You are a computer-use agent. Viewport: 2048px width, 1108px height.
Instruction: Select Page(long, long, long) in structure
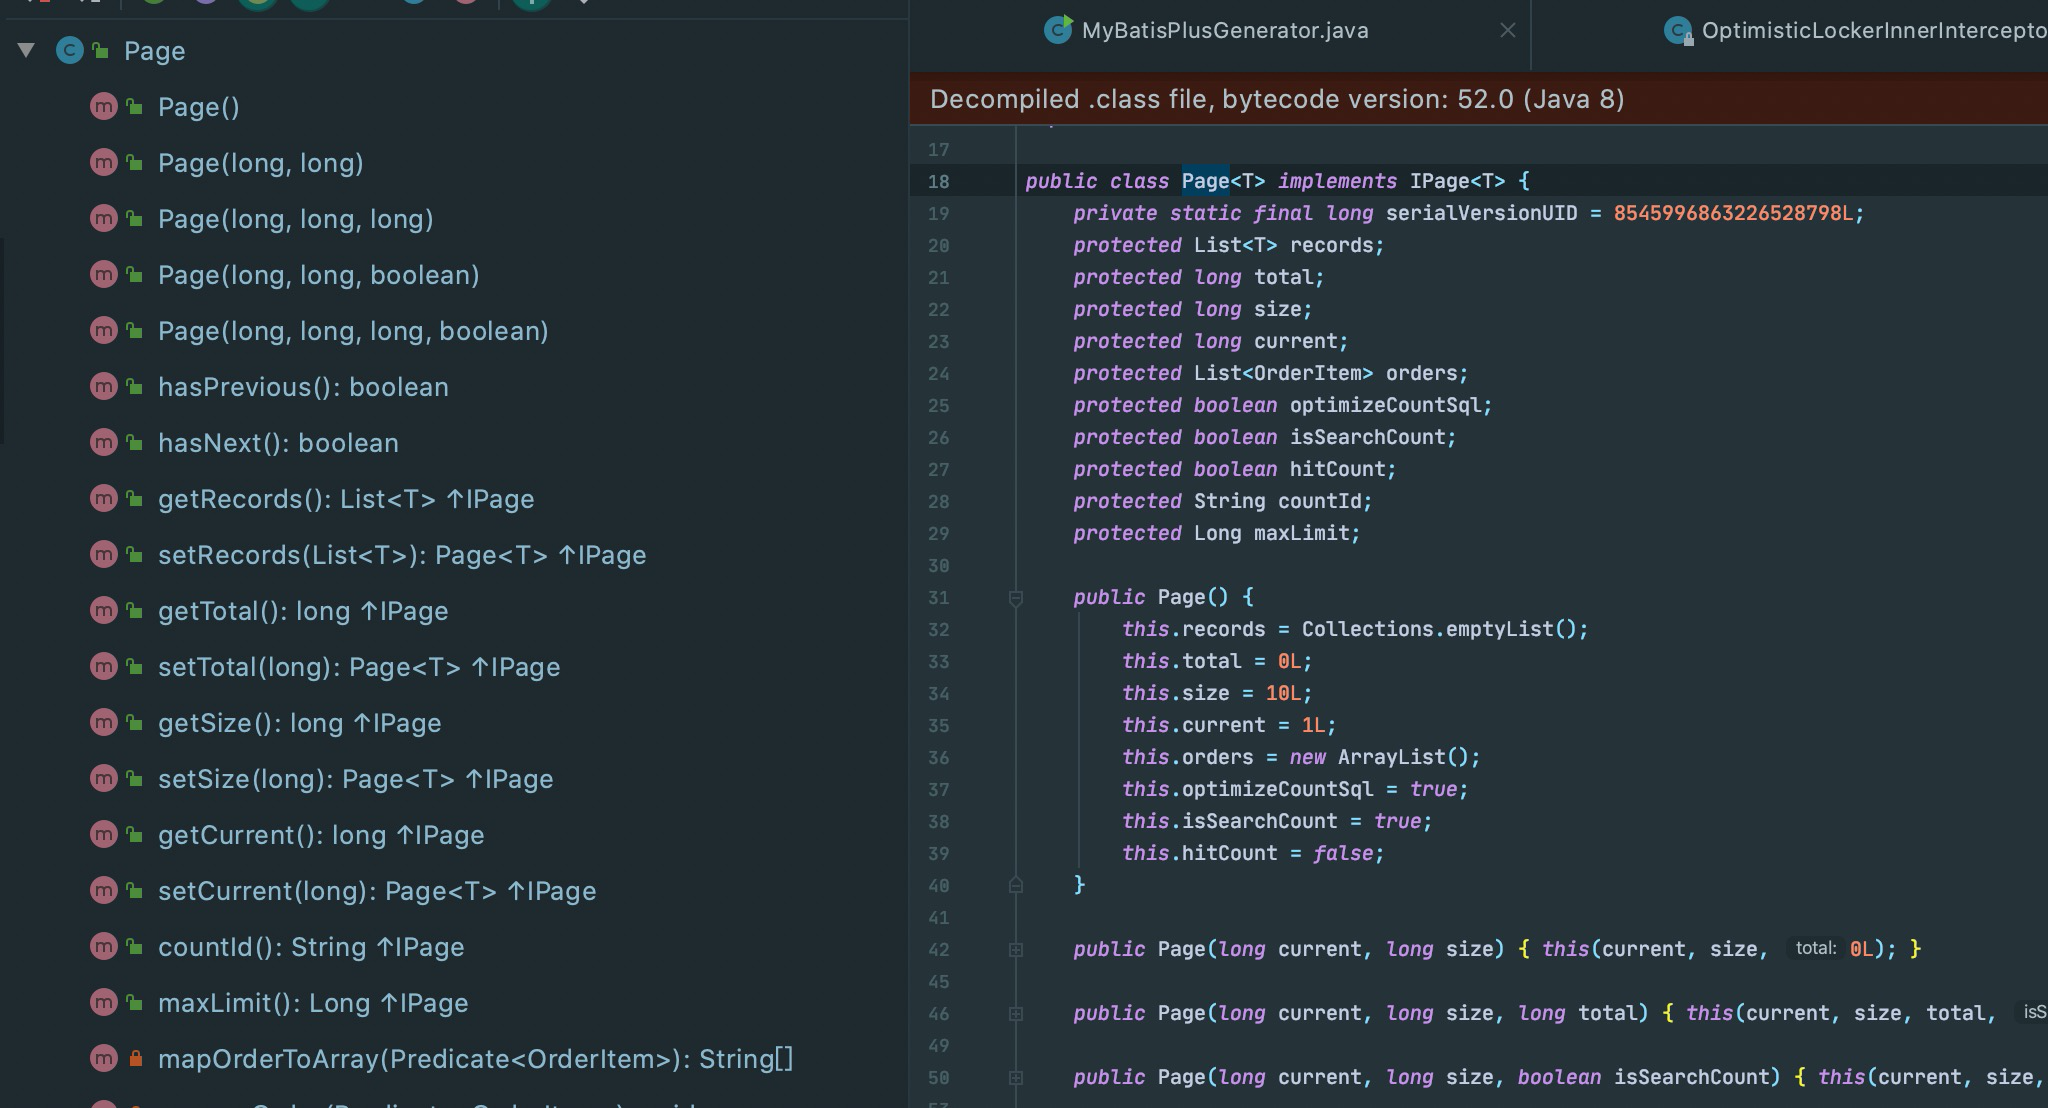click(x=296, y=219)
